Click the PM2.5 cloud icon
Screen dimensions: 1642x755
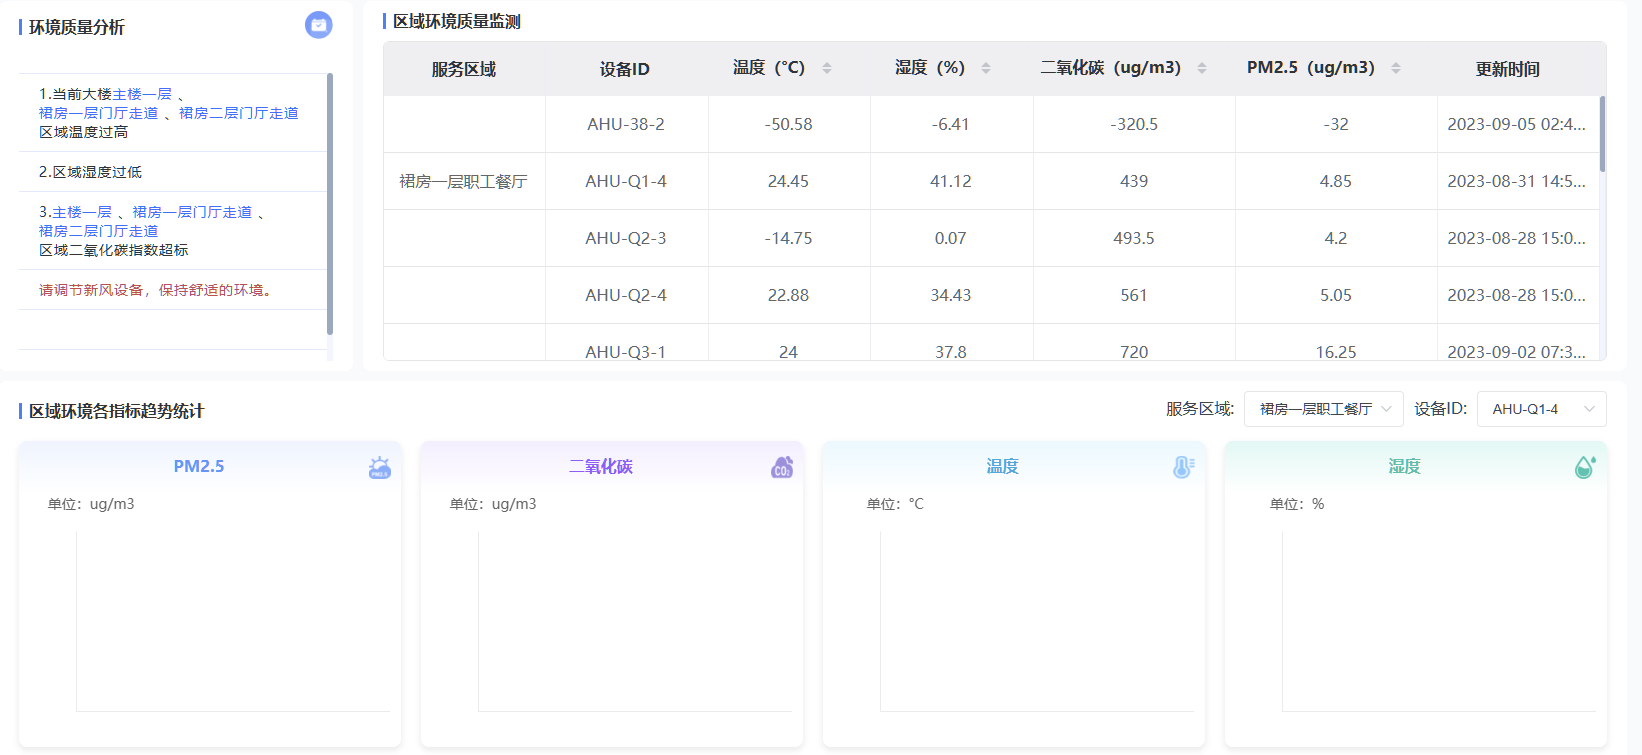[380, 467]
